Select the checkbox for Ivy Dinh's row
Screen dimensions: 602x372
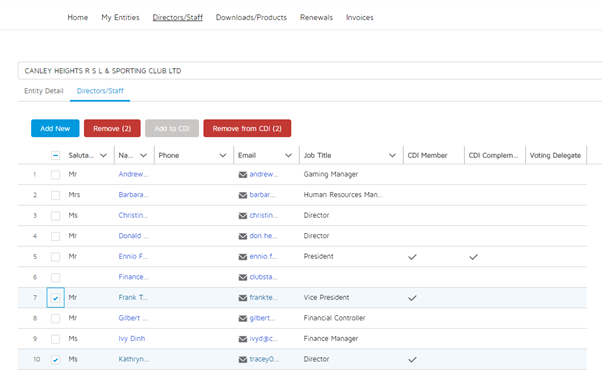[55, 339]
